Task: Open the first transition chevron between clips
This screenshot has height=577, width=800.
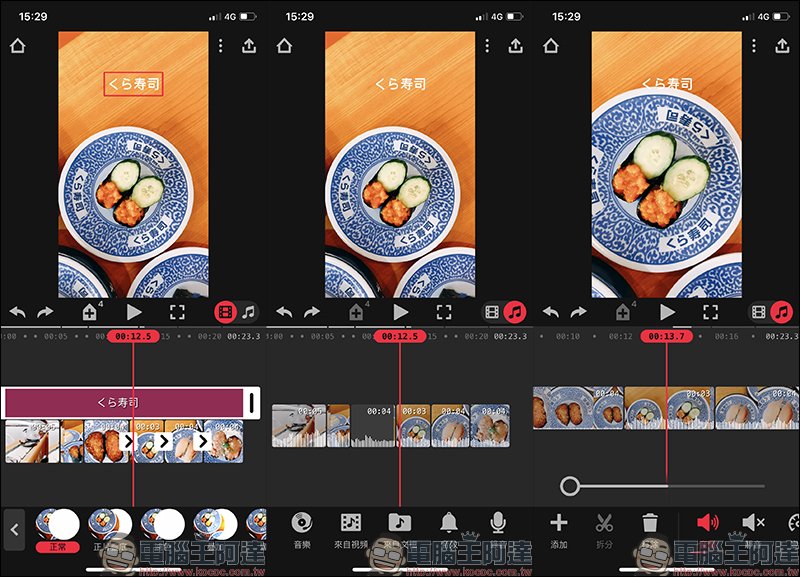Action: (x=128, y=441)
